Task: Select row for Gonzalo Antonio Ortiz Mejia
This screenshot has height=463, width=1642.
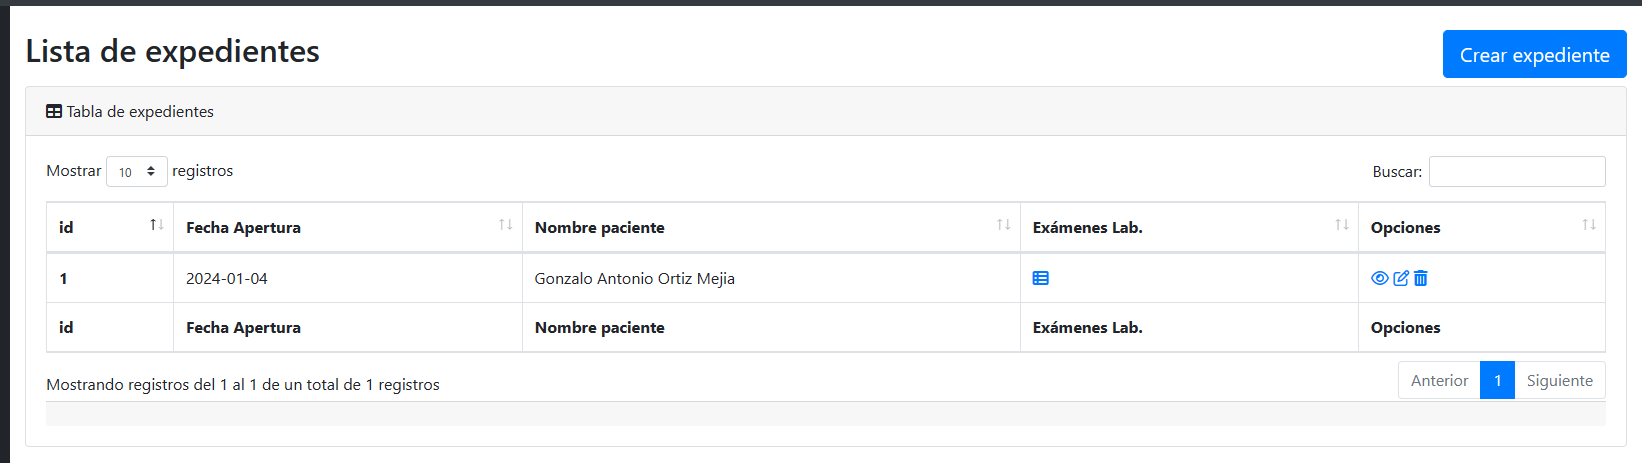Action: tap(826, 278)
